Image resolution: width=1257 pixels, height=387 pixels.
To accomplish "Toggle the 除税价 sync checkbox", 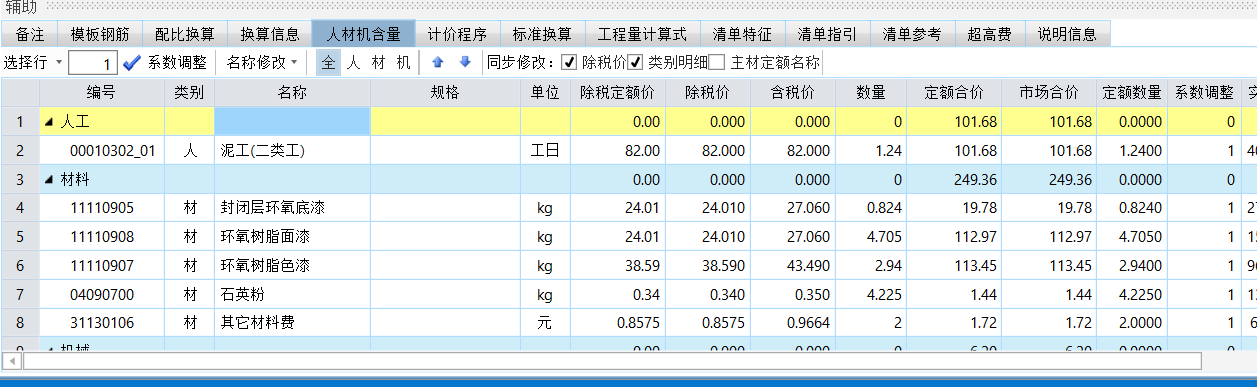I will [x=570, y=62].
